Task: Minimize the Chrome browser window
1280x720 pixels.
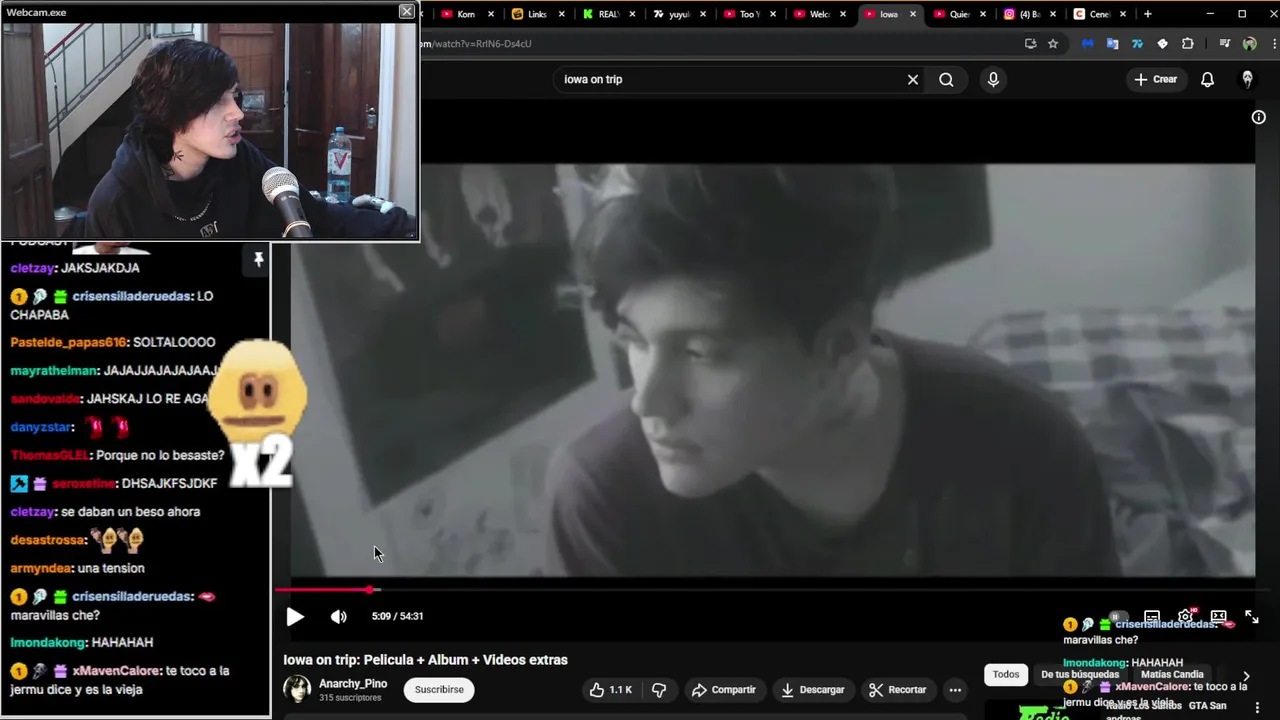Action: point(1210,14)
